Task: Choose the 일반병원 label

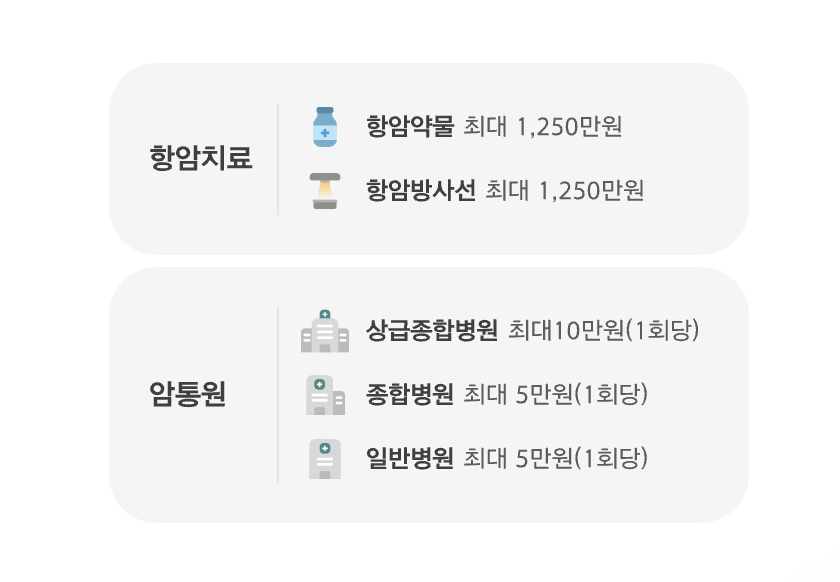Action: (410, 458)
